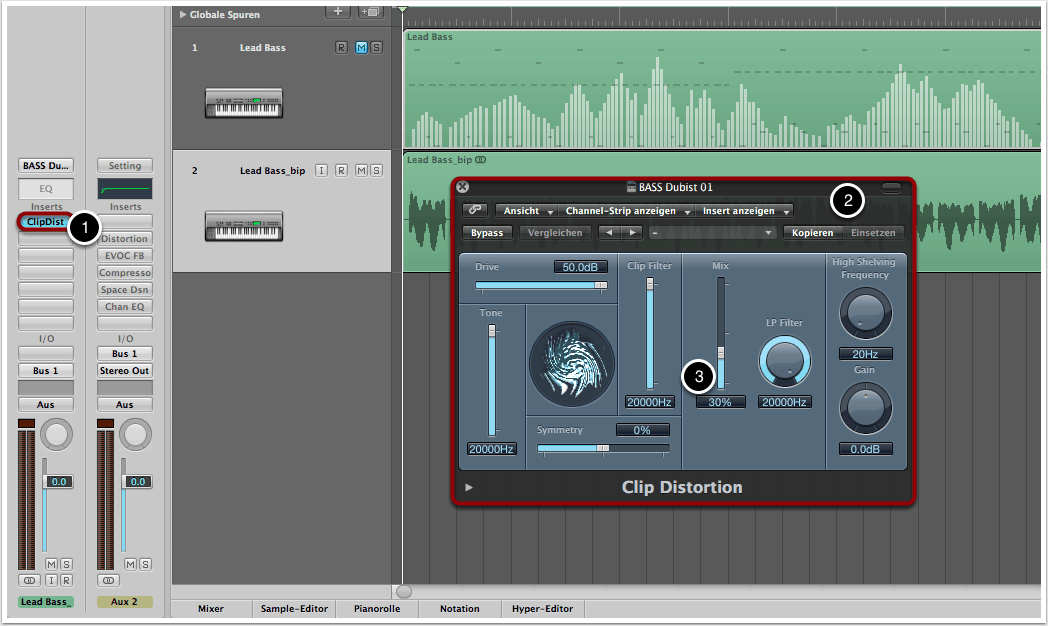Click the Drive value field 50.0dB

tap(581, 267)
